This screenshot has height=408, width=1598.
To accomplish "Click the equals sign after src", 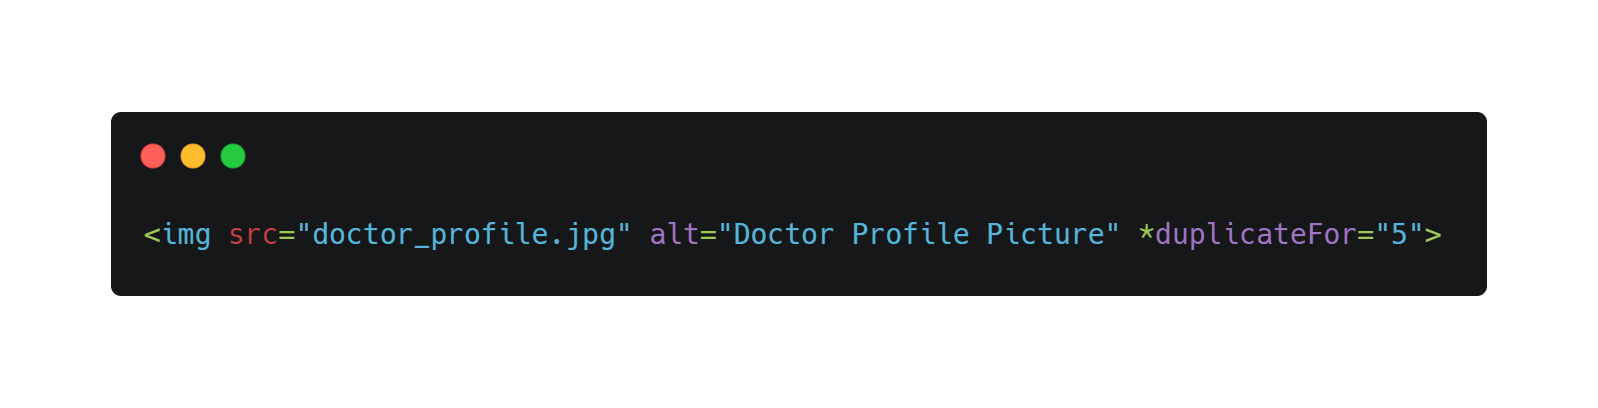I will (287, 235).
